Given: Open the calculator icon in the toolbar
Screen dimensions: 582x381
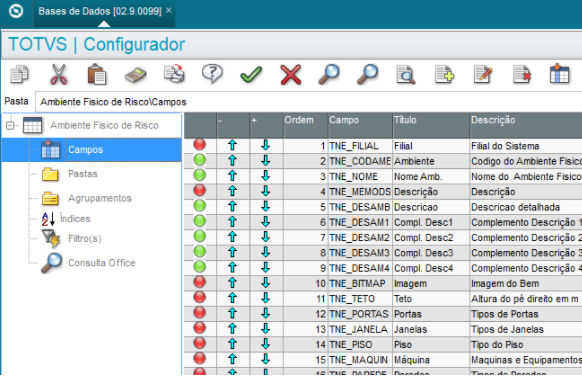Looking at the screenshot, I should pyautogui.click(x=135, y=75).
